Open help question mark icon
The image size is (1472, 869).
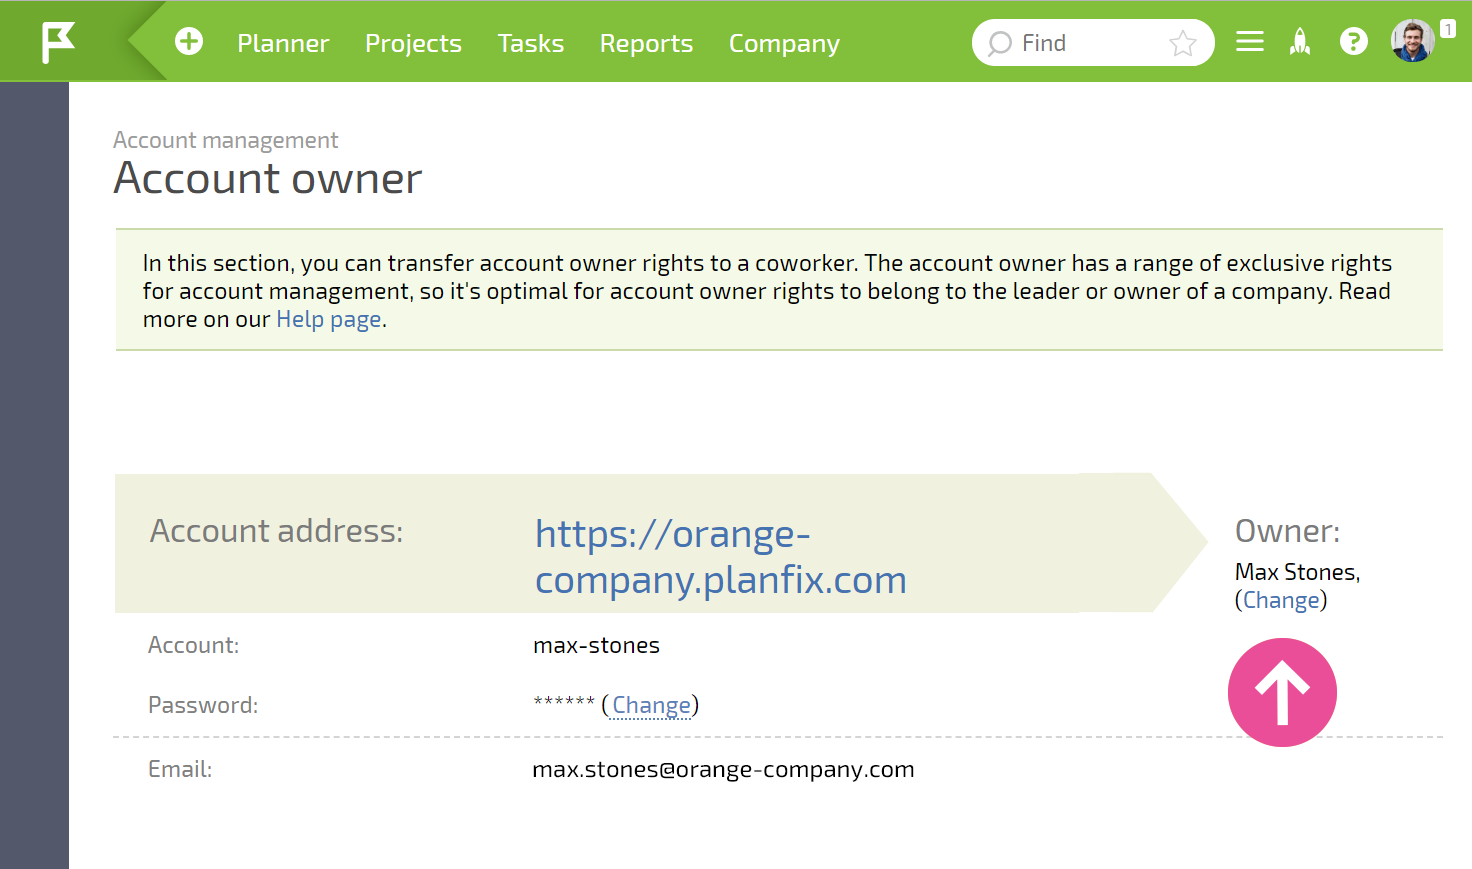point(1353,42)
